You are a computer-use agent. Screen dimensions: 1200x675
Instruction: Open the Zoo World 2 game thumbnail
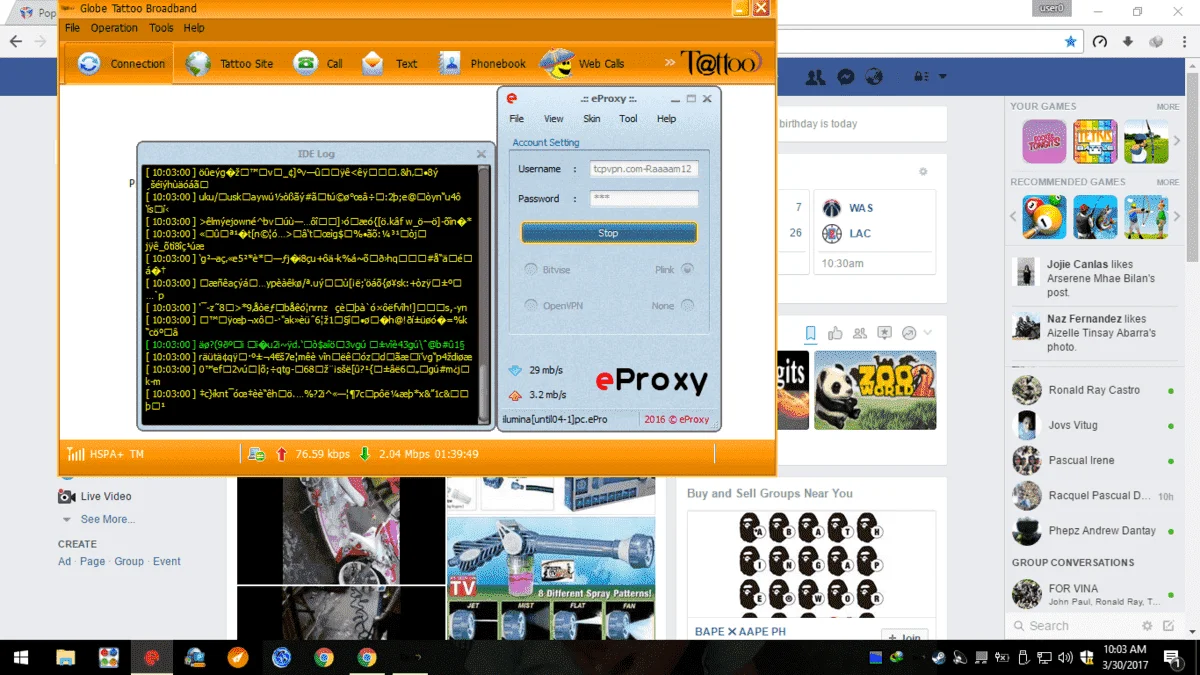(x=876, y=390)
